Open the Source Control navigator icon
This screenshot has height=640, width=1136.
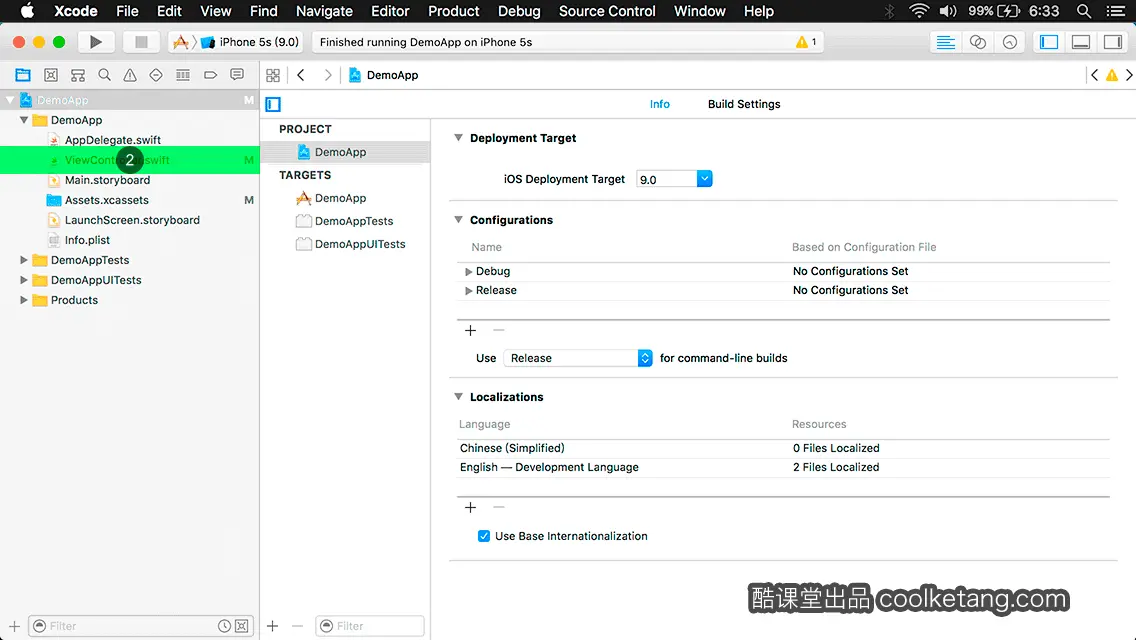point(51,75)
